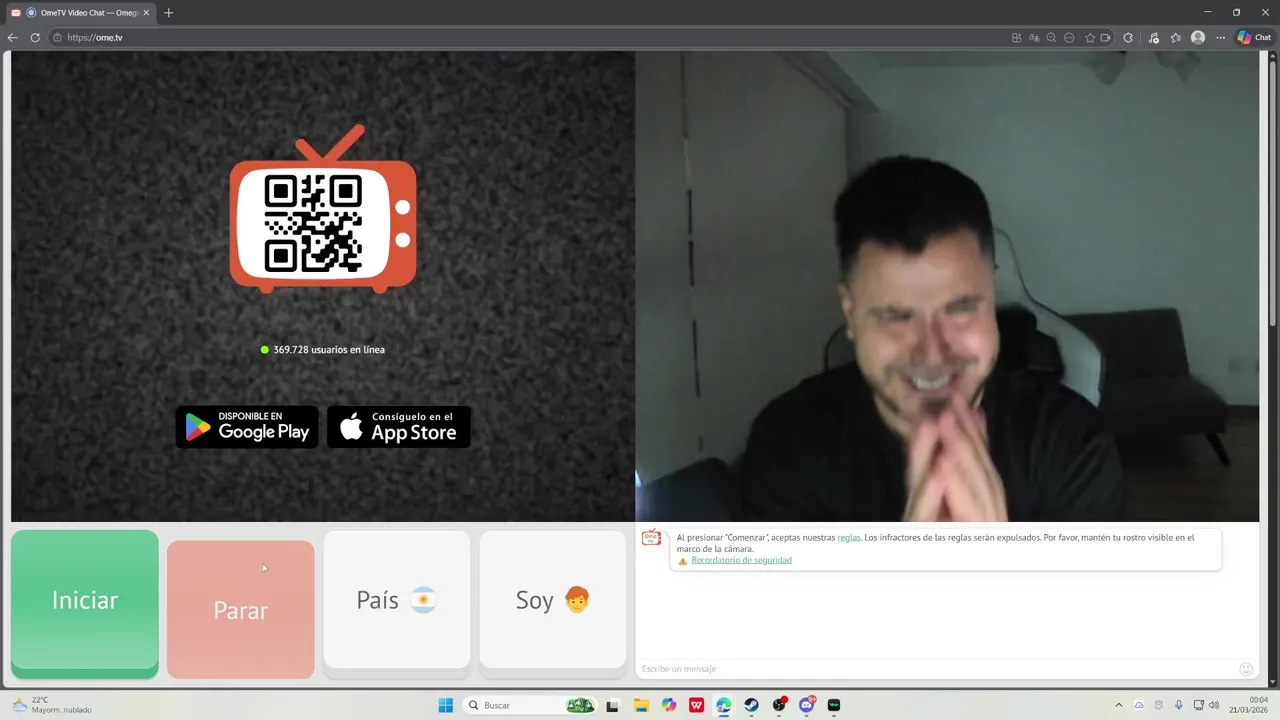Open the green waveform app in taskbar
Image resolution: width=1280 pixels, height=720 pixels.
[x=834, y=705]
